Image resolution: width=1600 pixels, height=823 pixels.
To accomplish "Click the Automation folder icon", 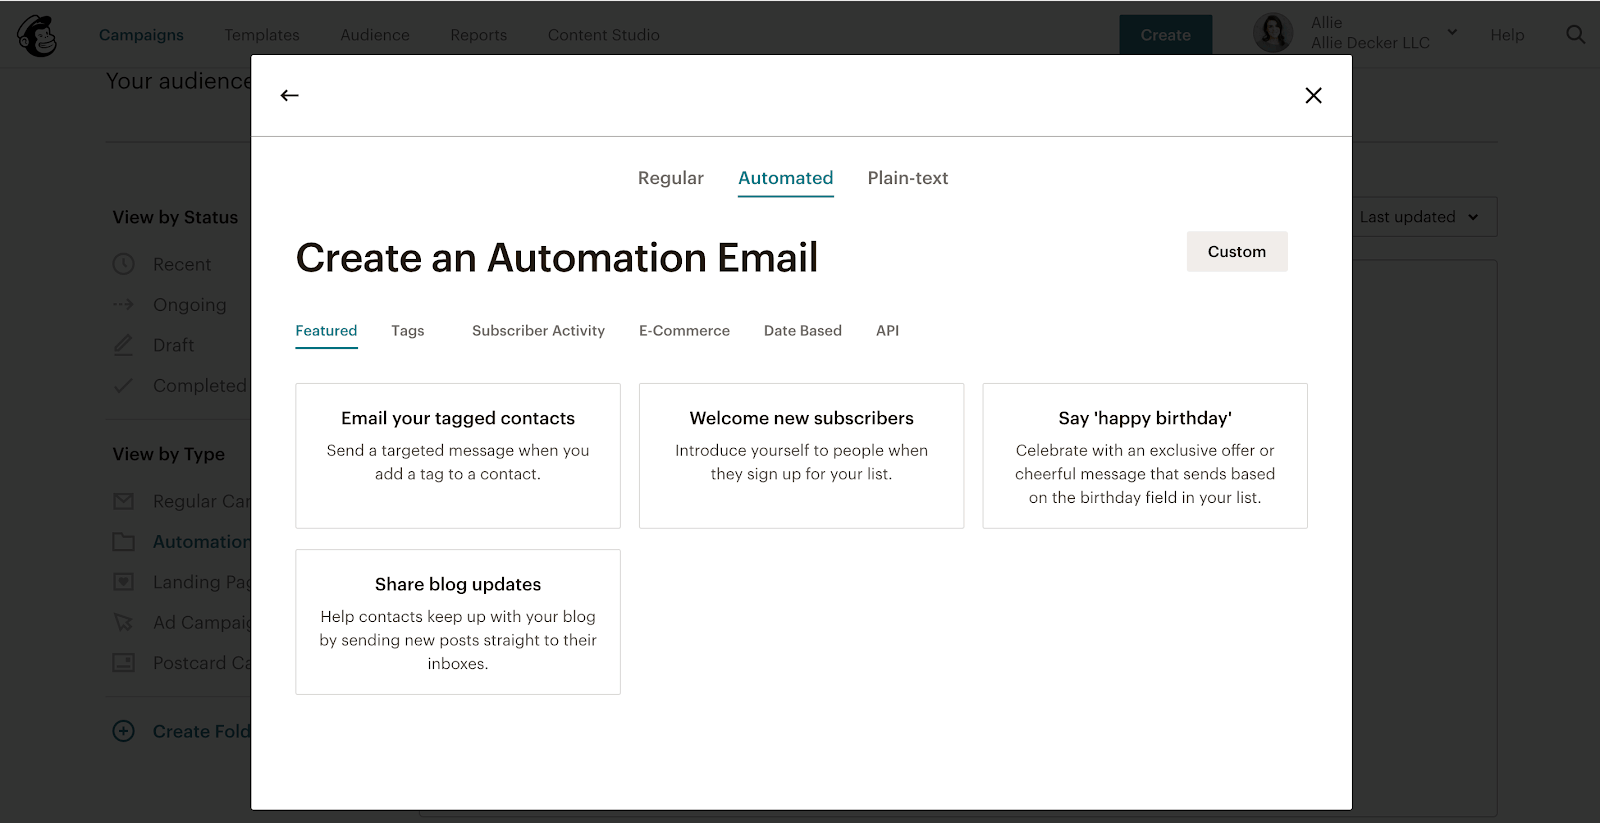I will tap(123, 542).
